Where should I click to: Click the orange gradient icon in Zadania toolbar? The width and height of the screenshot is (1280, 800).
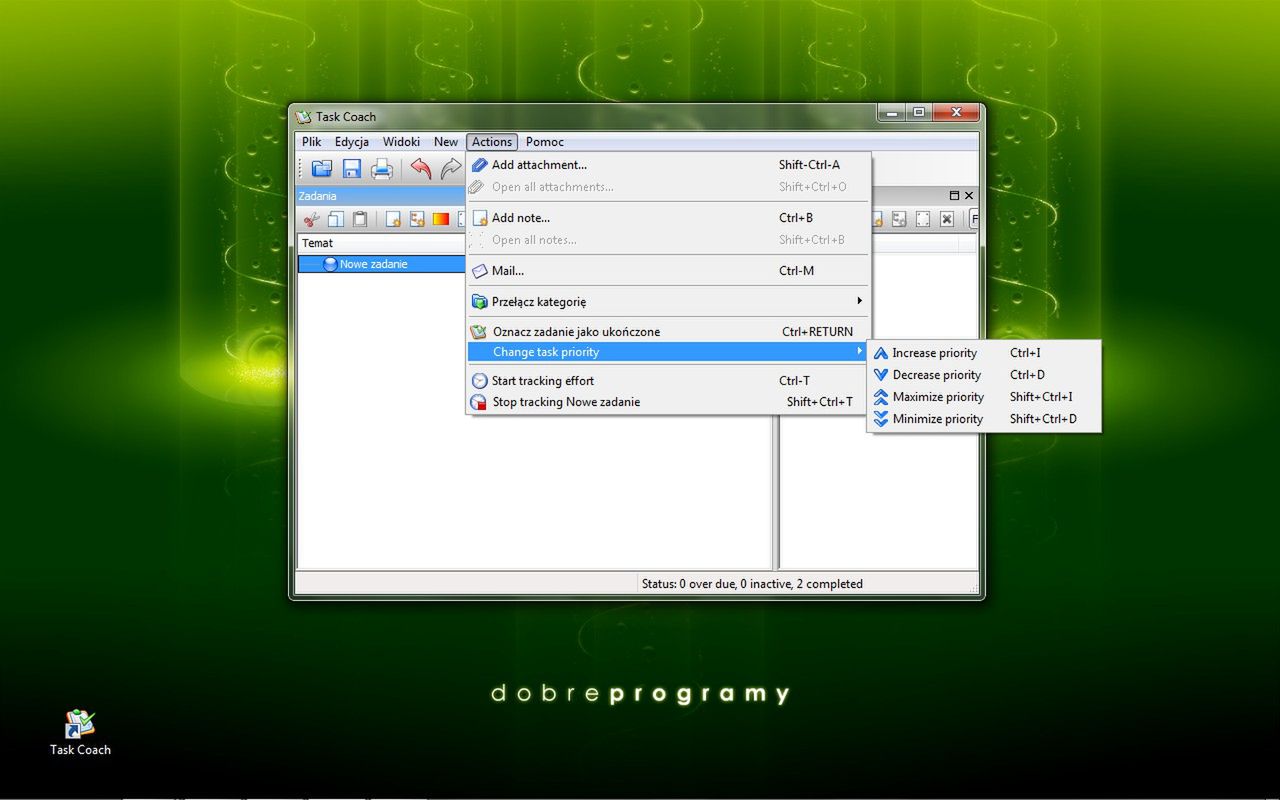pyautogui.click(x=441, y=219)
